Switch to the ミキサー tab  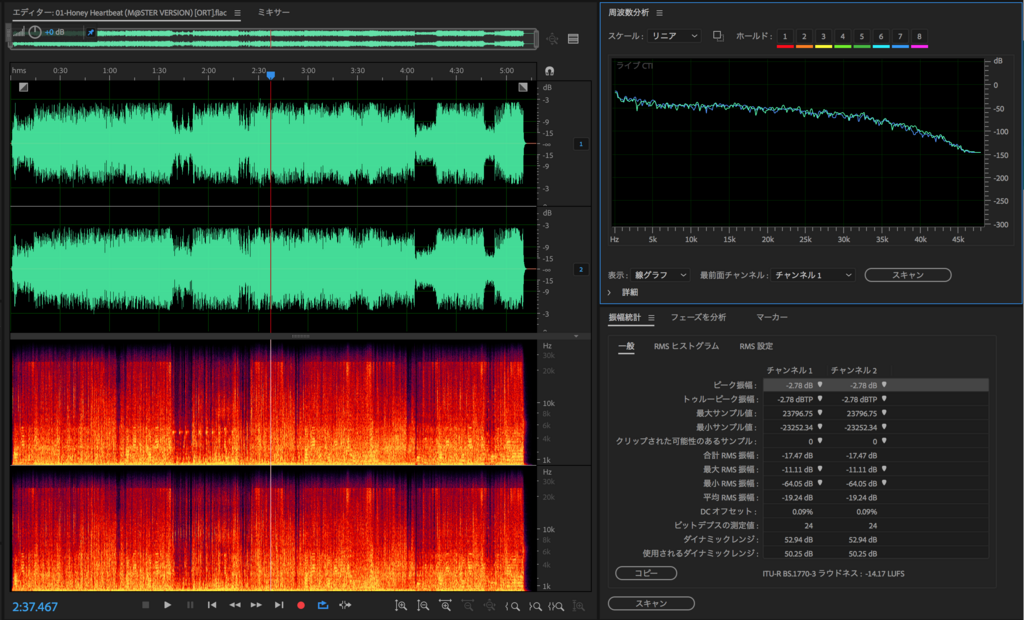pyautogui.click(x=274, y=12)
